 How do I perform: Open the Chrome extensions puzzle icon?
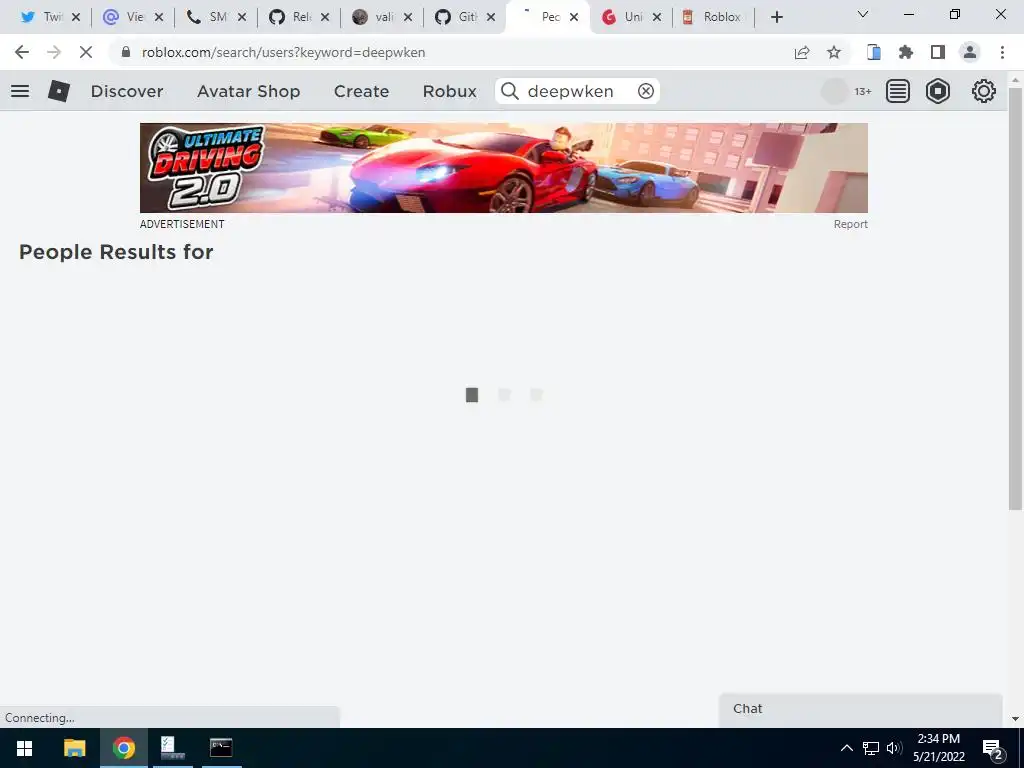pos(906,52)
